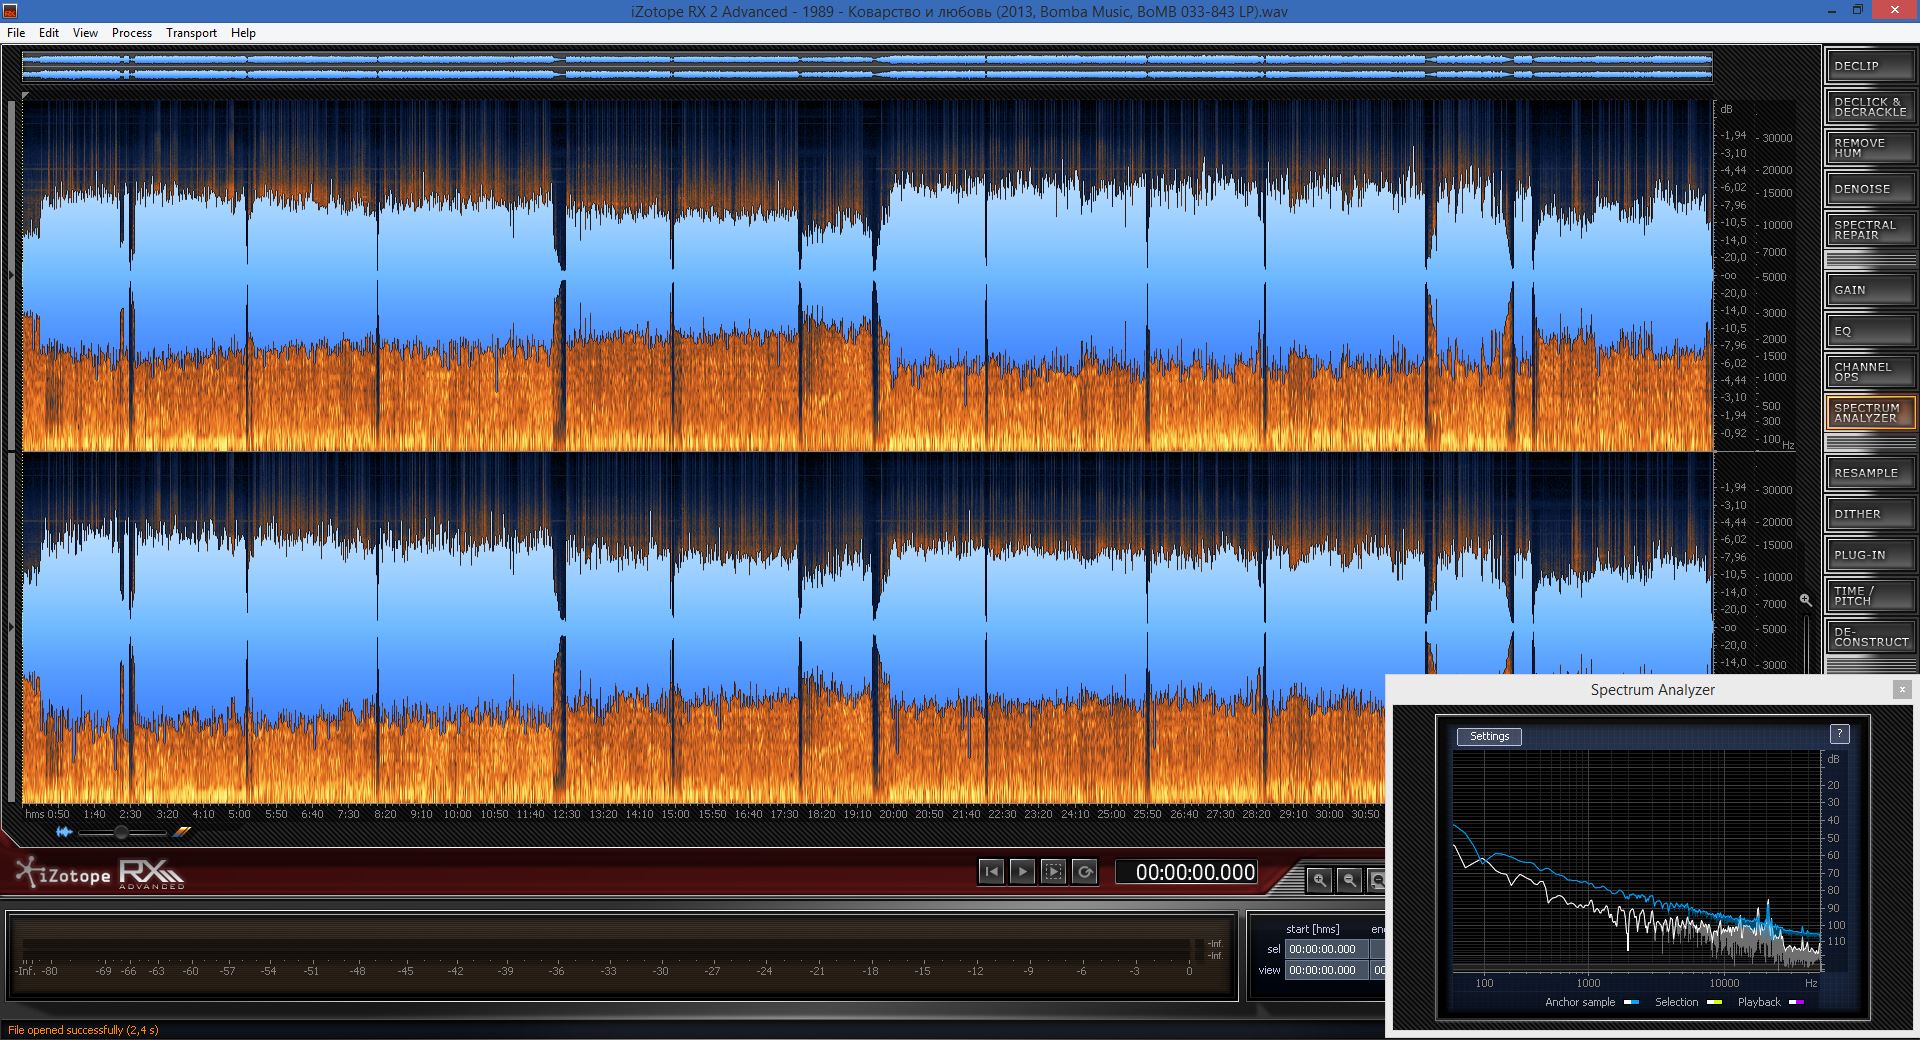
Task: Click the selection start time field
Action: (x=1326, y=949)
